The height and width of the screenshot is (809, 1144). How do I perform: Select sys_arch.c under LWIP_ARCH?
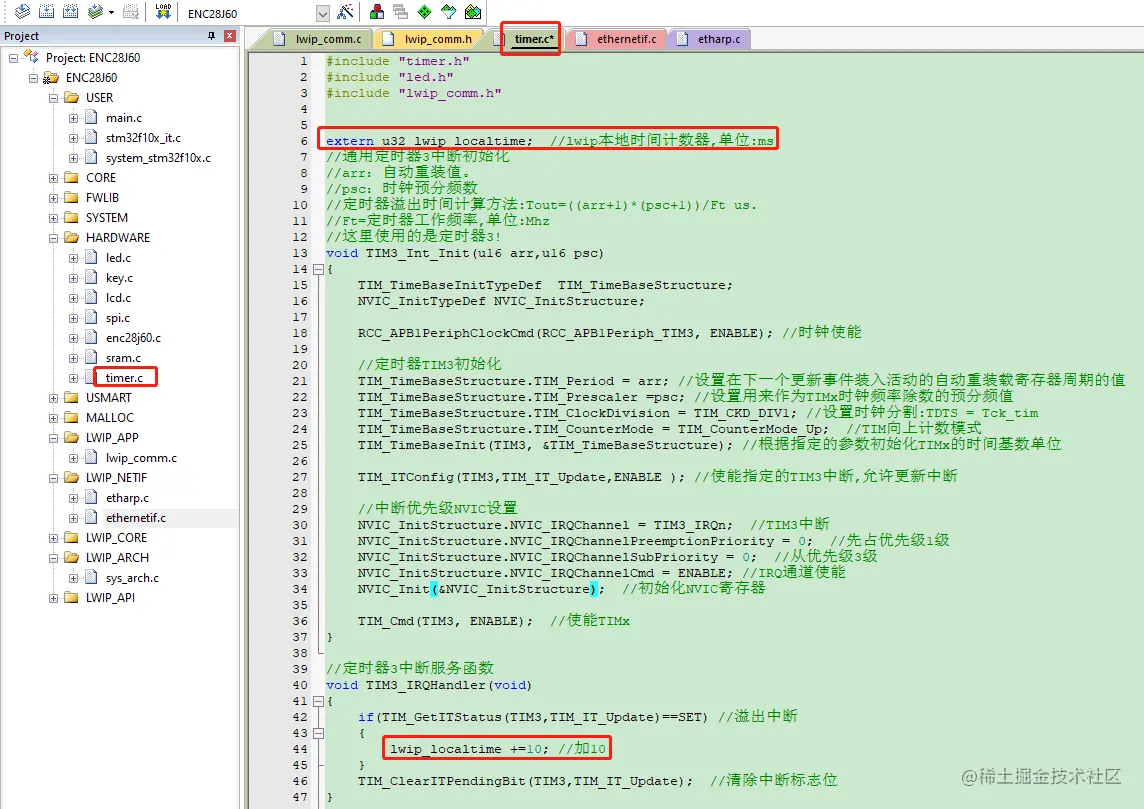coord(132,578)
